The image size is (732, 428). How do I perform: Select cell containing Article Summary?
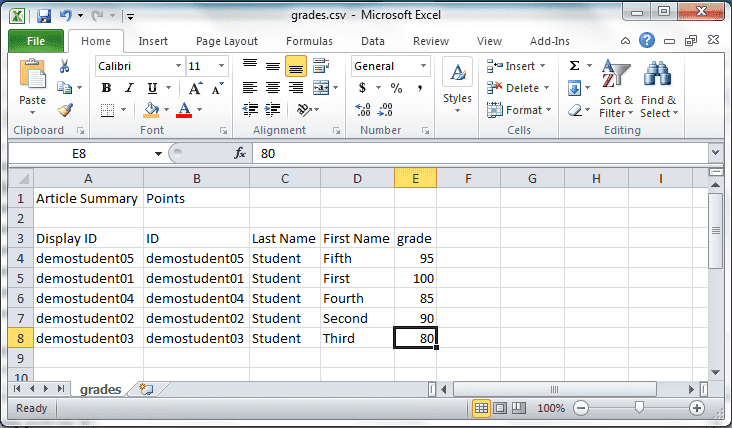(x=88, y=198)
